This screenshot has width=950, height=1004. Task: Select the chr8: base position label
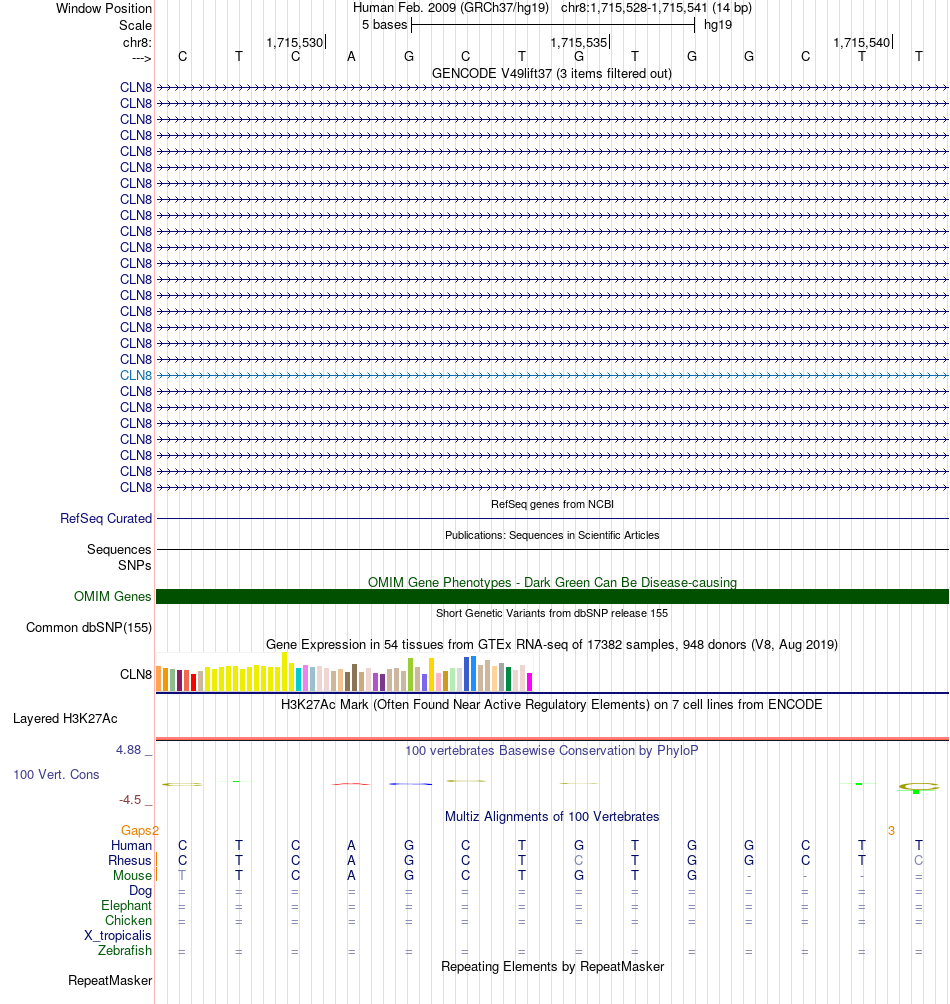click(137, 42)
